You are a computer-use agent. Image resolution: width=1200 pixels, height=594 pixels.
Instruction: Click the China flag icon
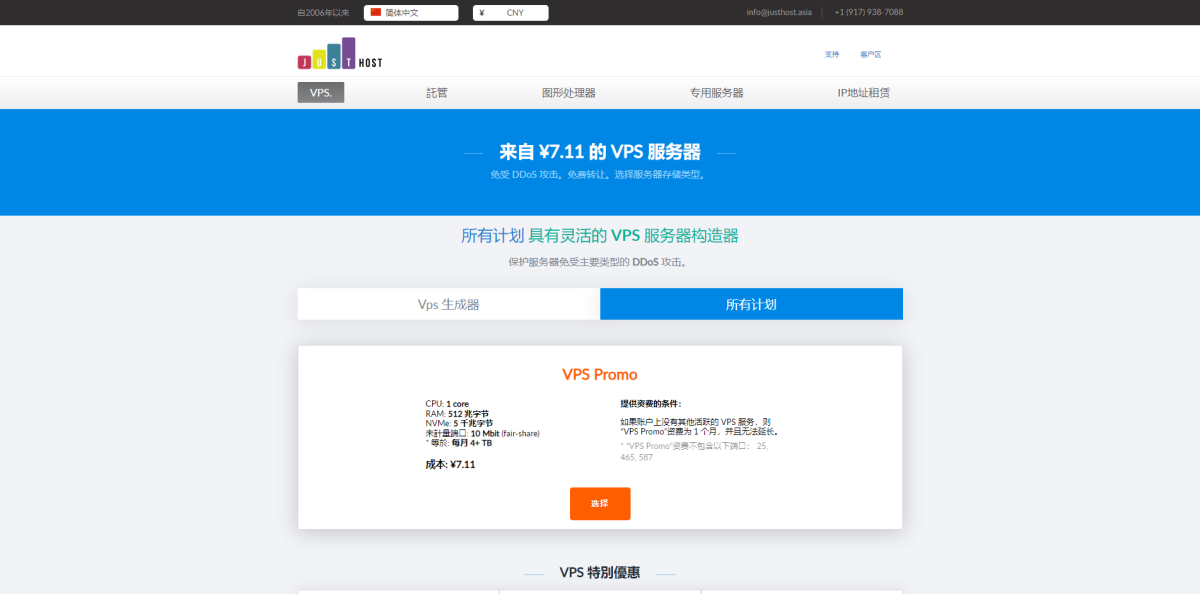376,13
